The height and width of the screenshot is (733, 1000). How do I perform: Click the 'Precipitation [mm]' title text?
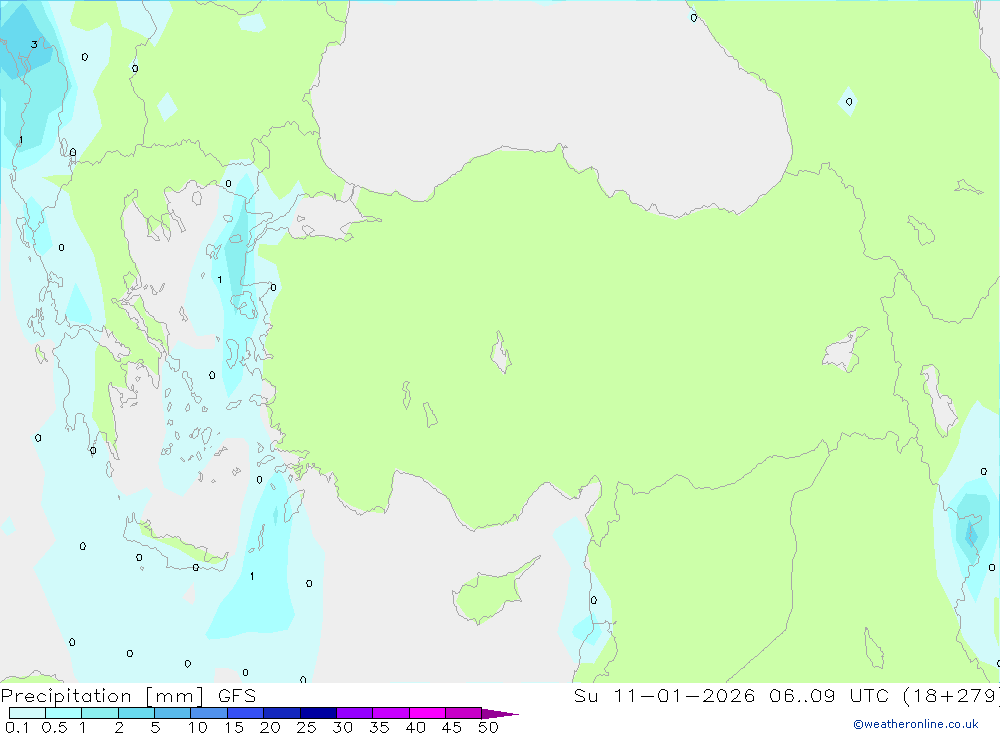[103, 696]
